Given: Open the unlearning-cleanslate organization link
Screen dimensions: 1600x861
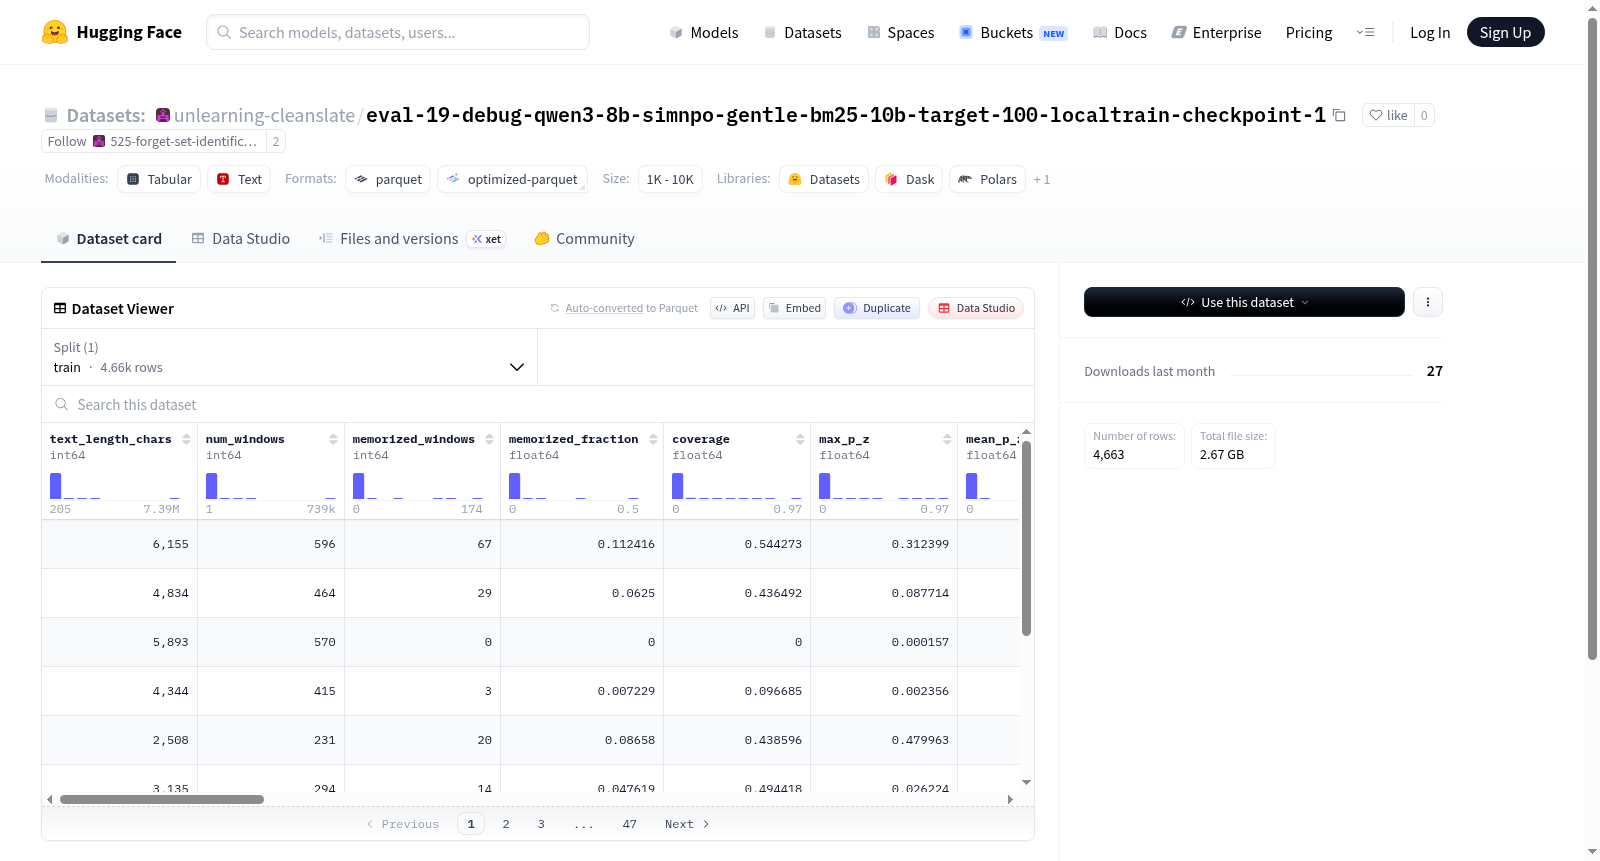Looking at the screenshot, I should tap(264, 115).
